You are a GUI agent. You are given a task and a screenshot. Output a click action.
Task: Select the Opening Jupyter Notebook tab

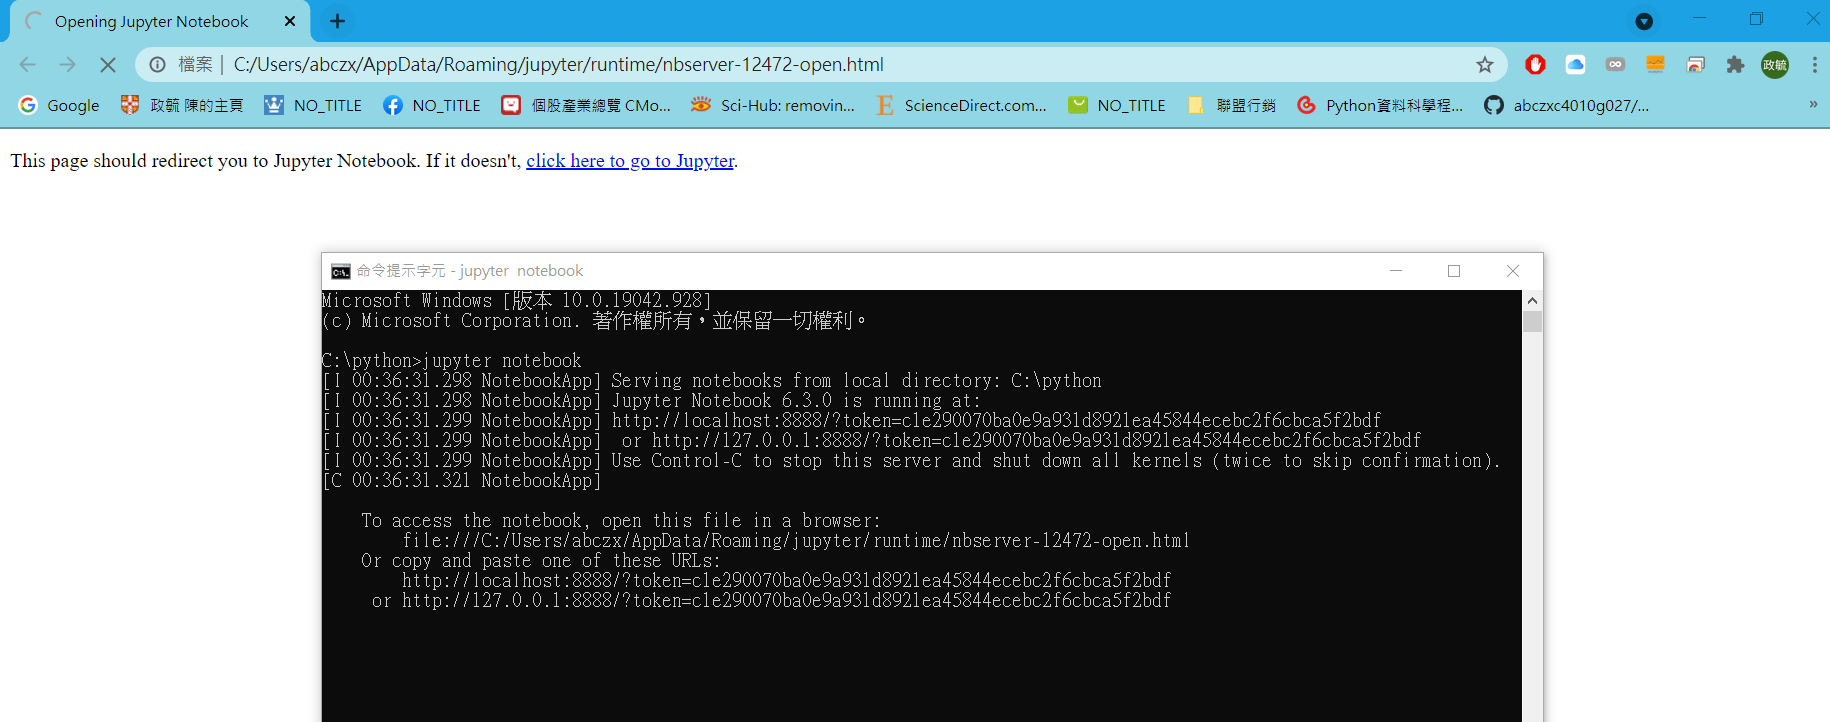(x=160, y=21)
